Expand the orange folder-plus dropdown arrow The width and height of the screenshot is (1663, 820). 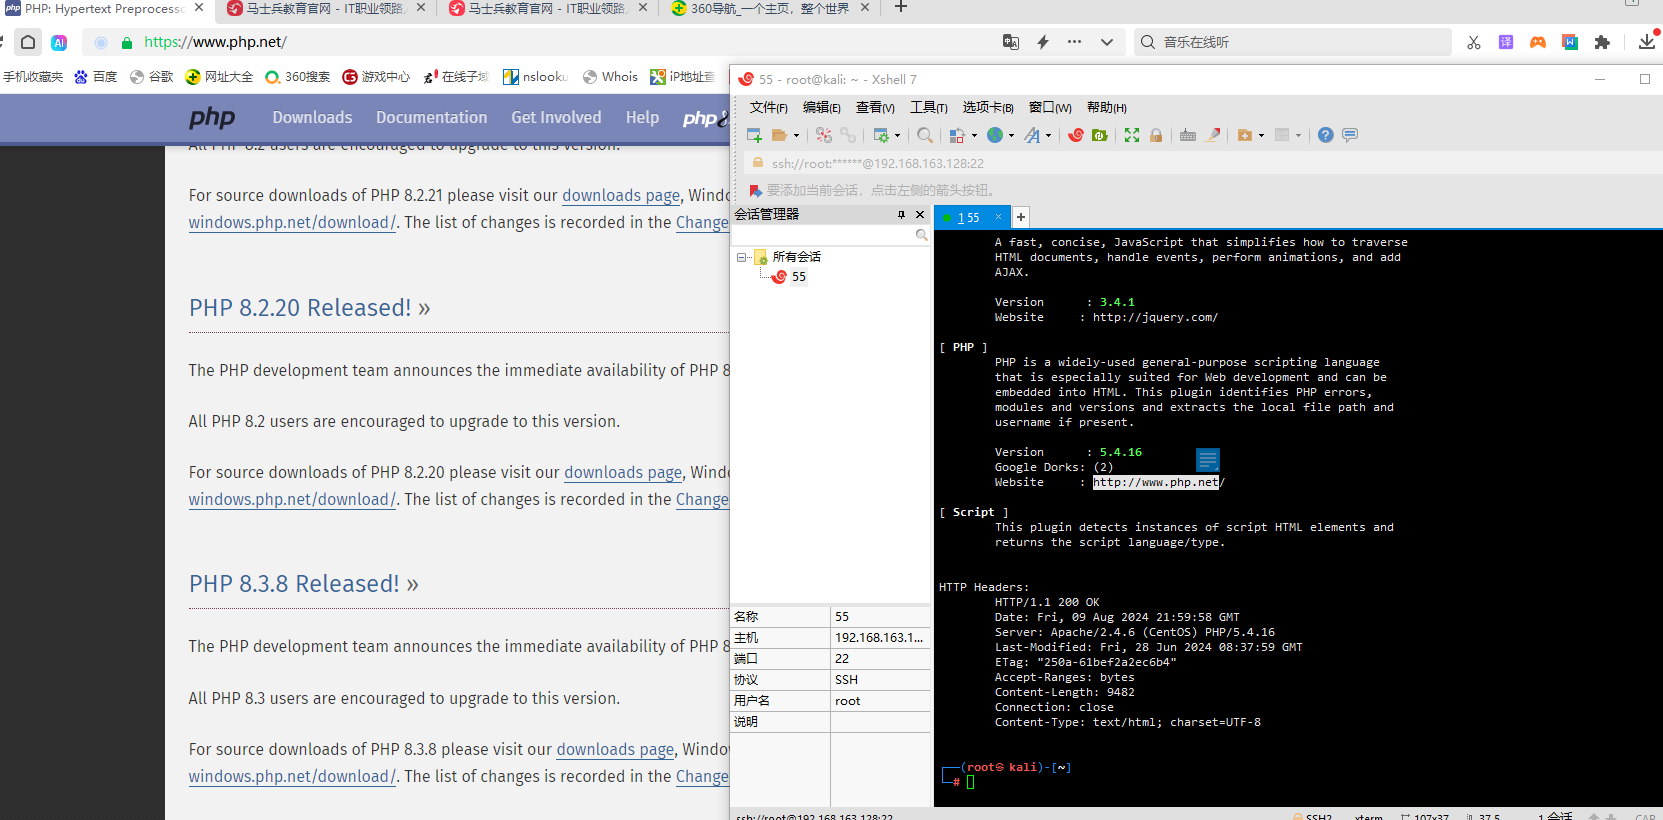(1261, 136)
